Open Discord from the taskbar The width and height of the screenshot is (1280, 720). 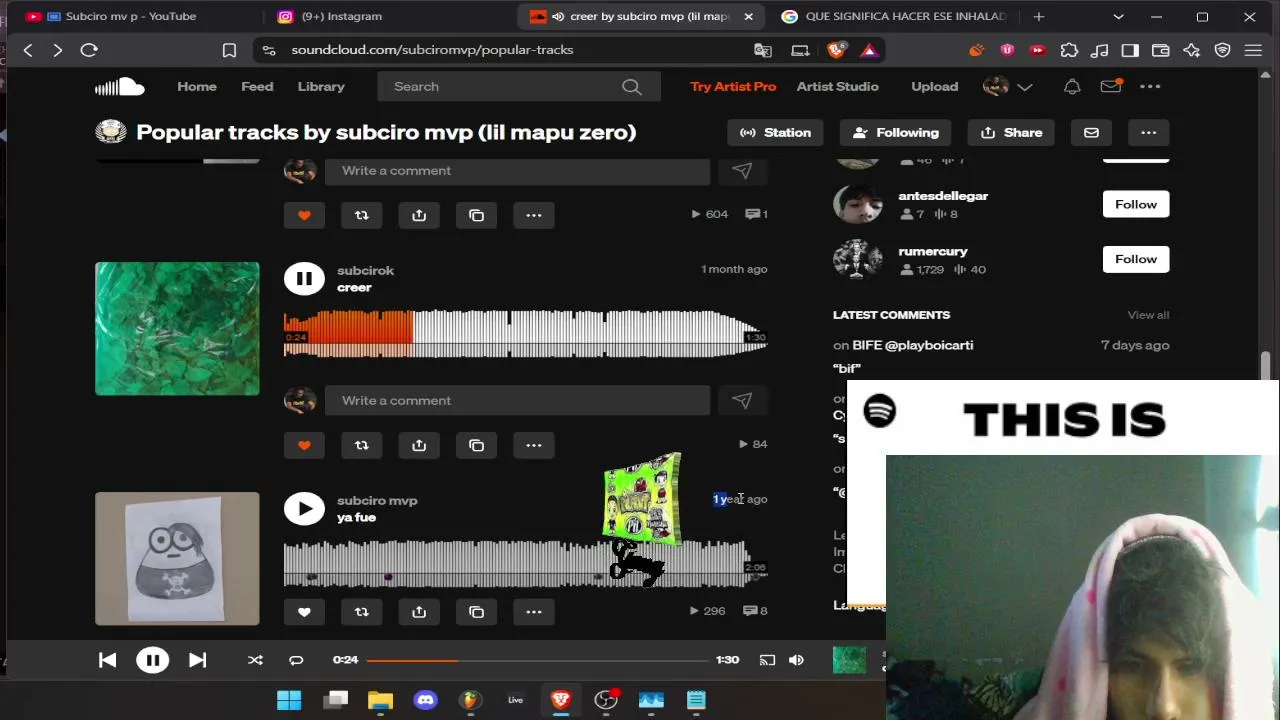[425, 700]
